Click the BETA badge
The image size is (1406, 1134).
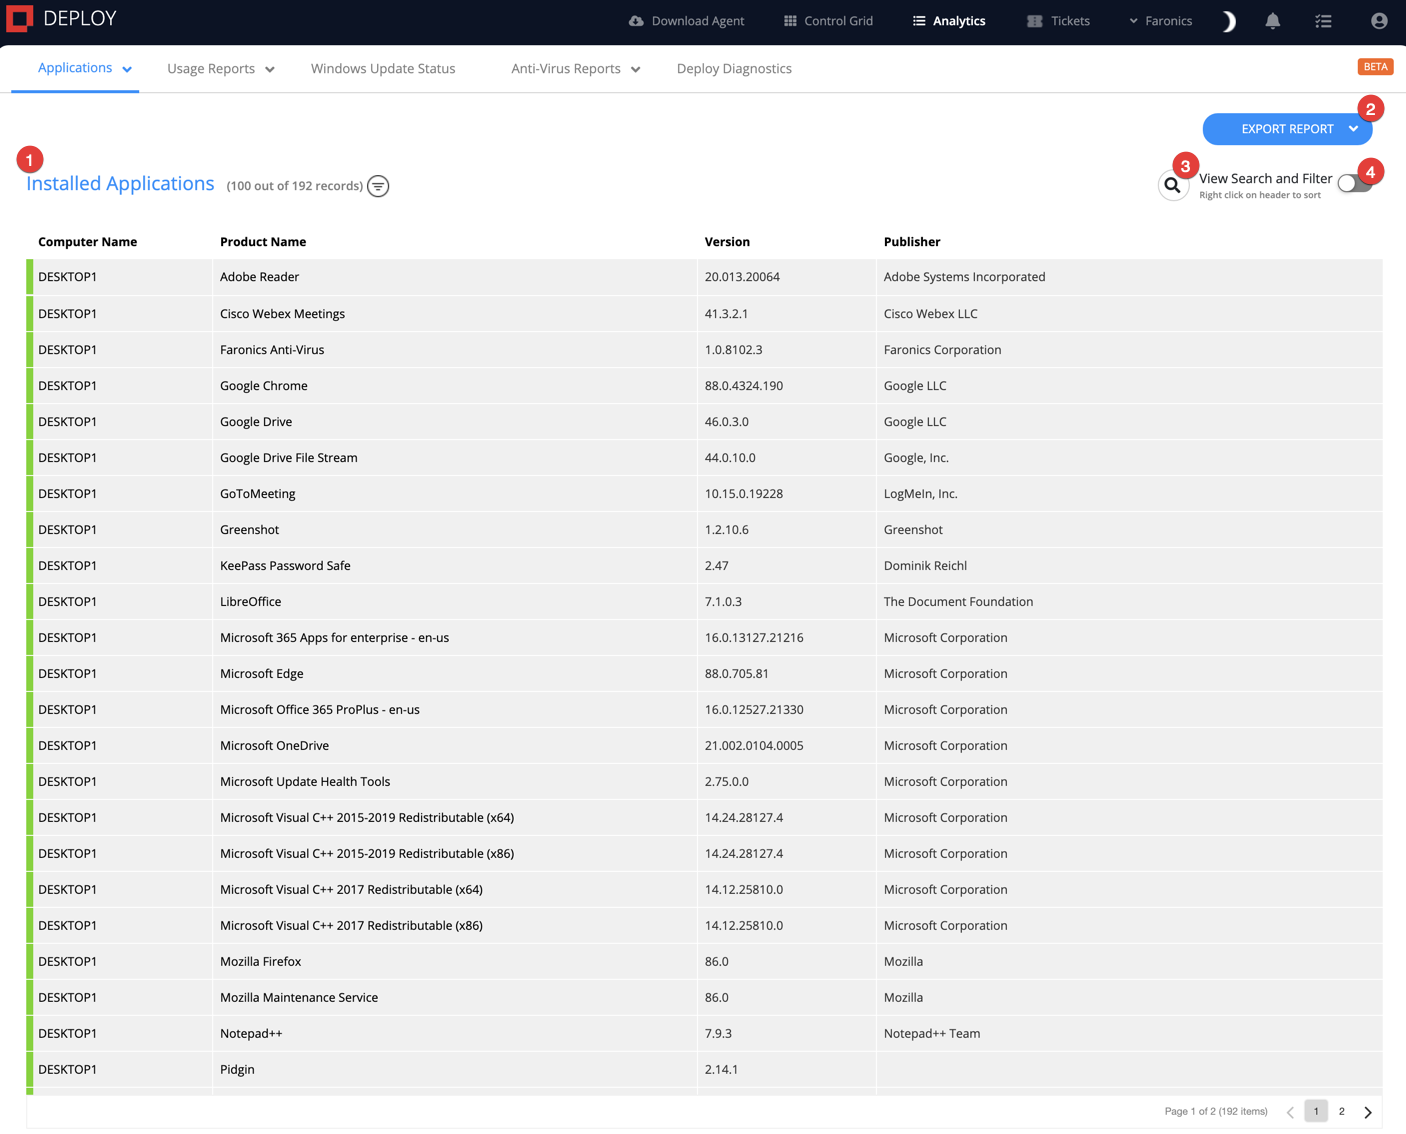click(x=1375, y=67)
